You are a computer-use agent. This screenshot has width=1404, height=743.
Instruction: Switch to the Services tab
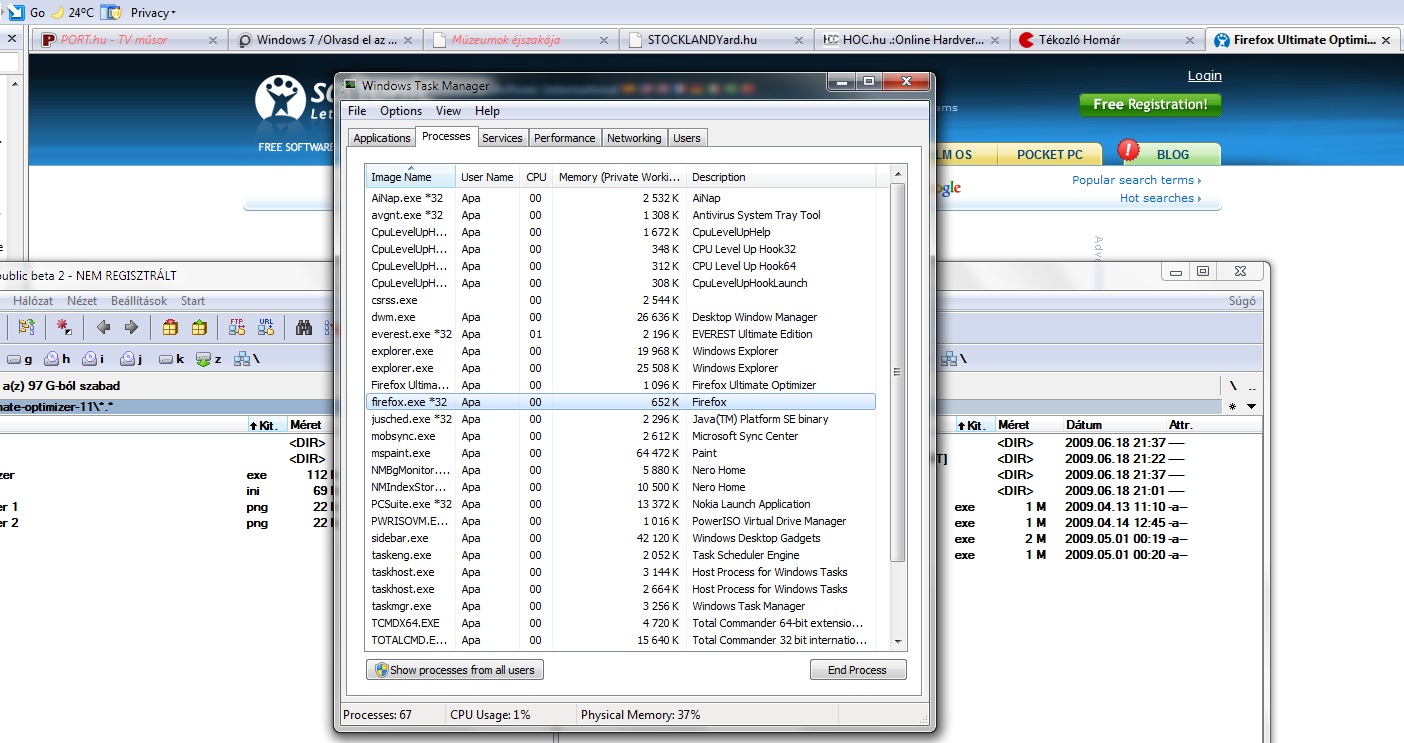(x=502, y=138)
